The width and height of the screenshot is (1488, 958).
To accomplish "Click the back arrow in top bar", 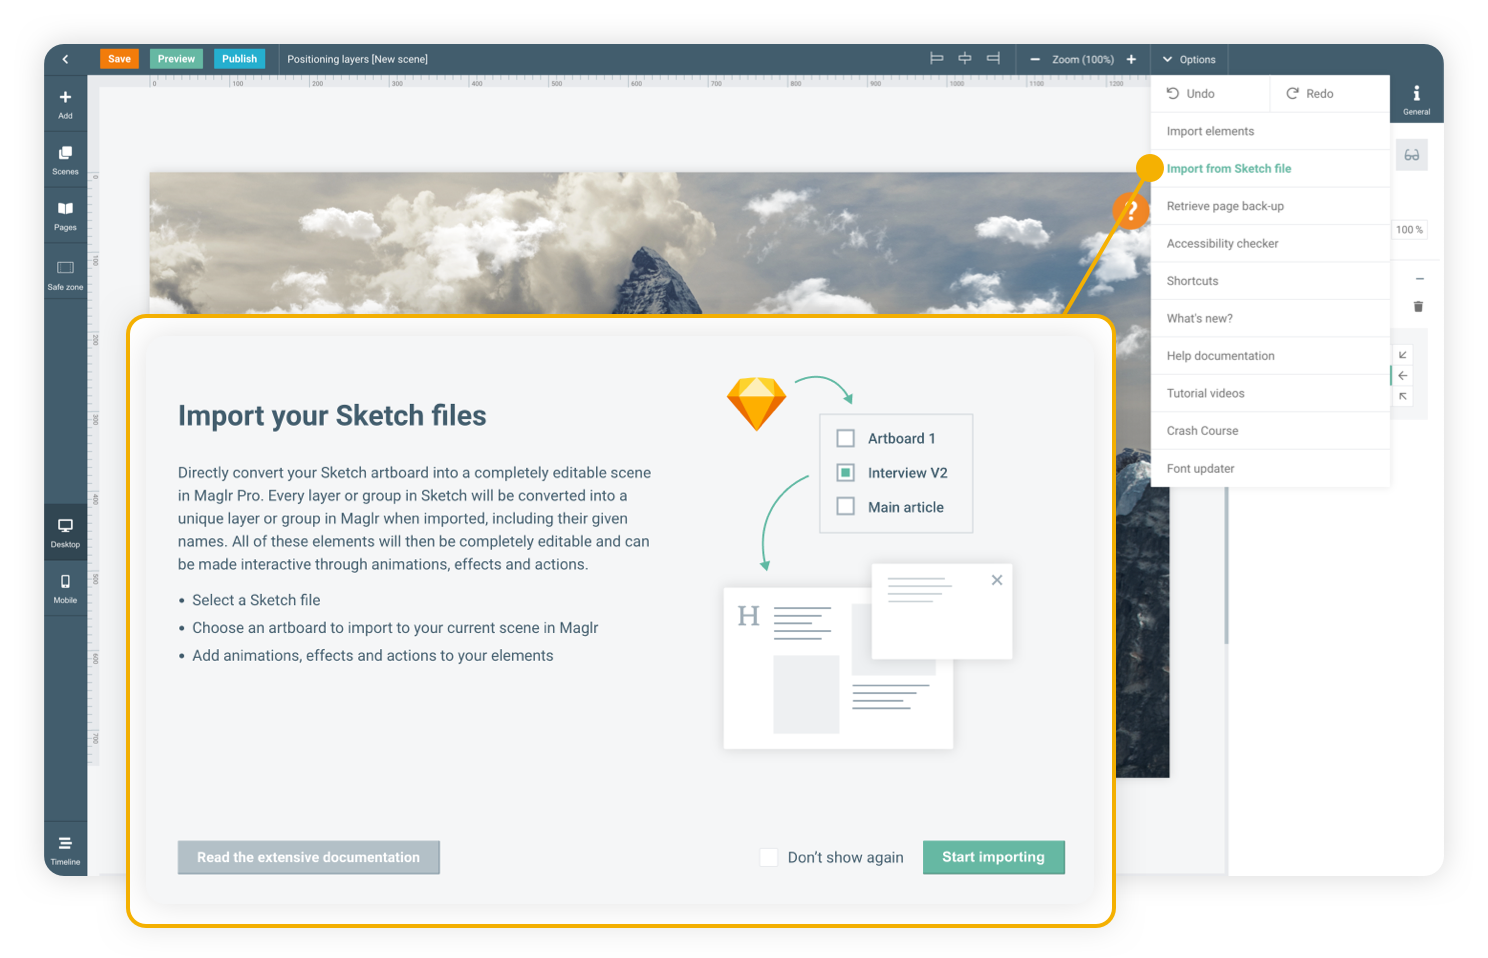I will pyautogui.click(x=66, y=59).
